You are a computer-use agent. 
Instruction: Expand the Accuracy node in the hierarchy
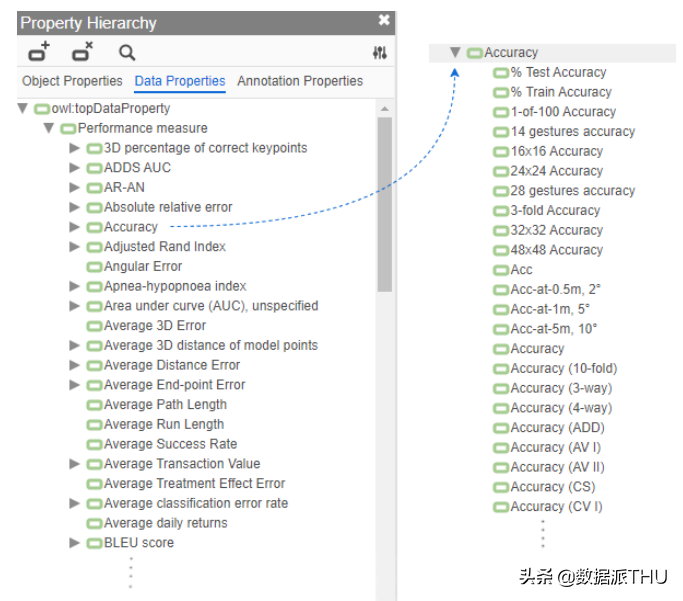point(75,227)
